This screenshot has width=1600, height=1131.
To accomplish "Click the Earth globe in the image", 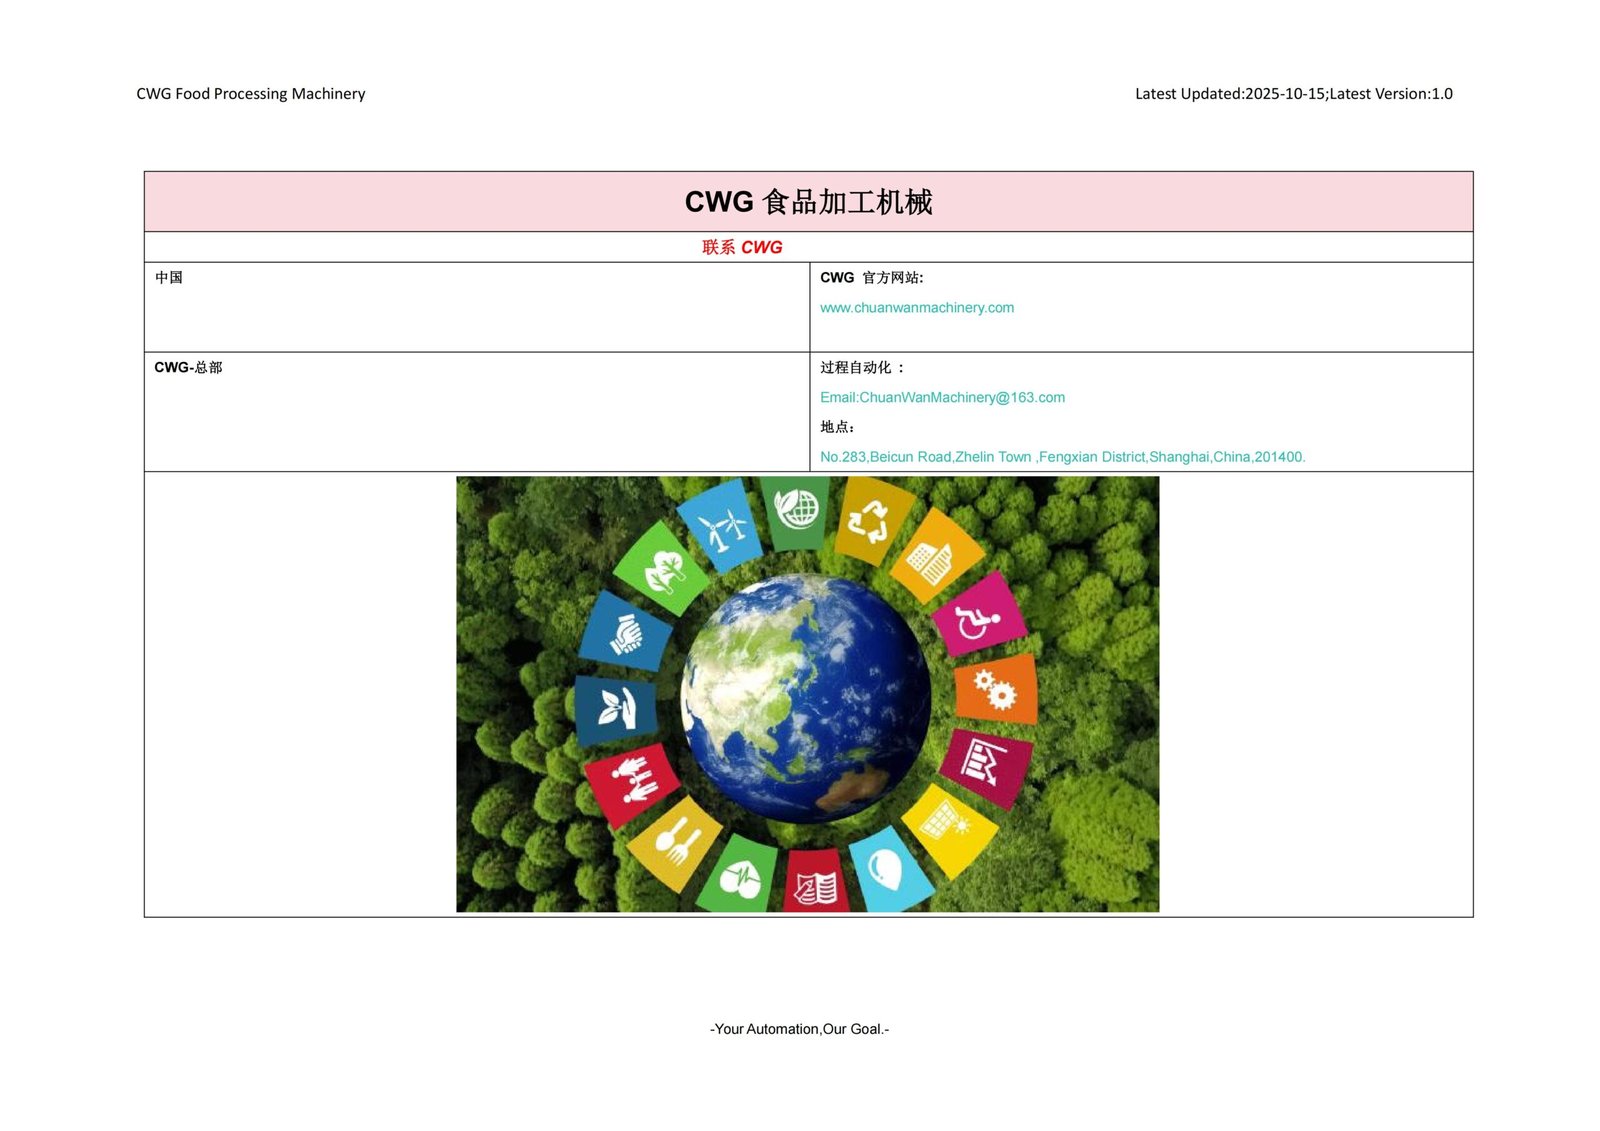I will (806, 696).
